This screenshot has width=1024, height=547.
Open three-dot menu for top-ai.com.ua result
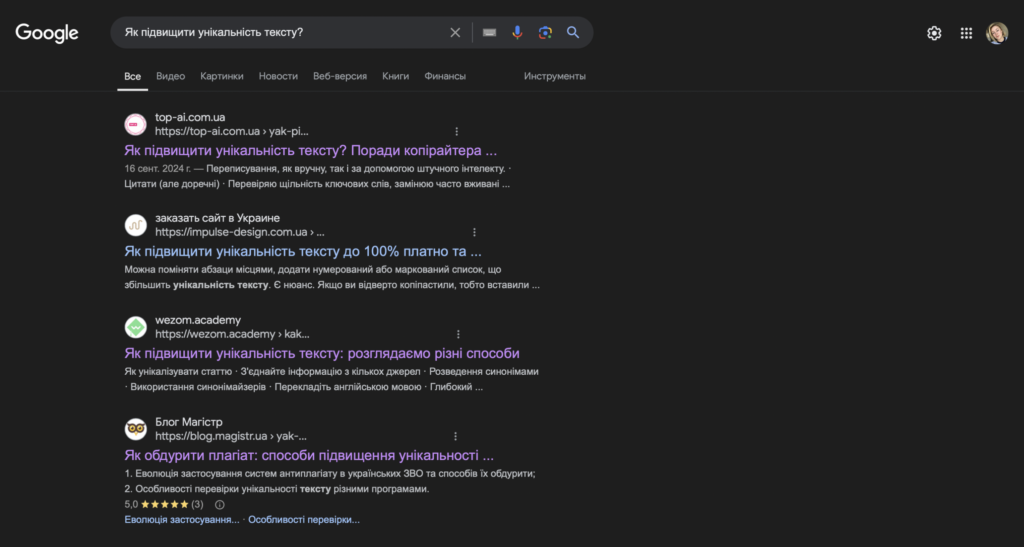coord(457,131)
